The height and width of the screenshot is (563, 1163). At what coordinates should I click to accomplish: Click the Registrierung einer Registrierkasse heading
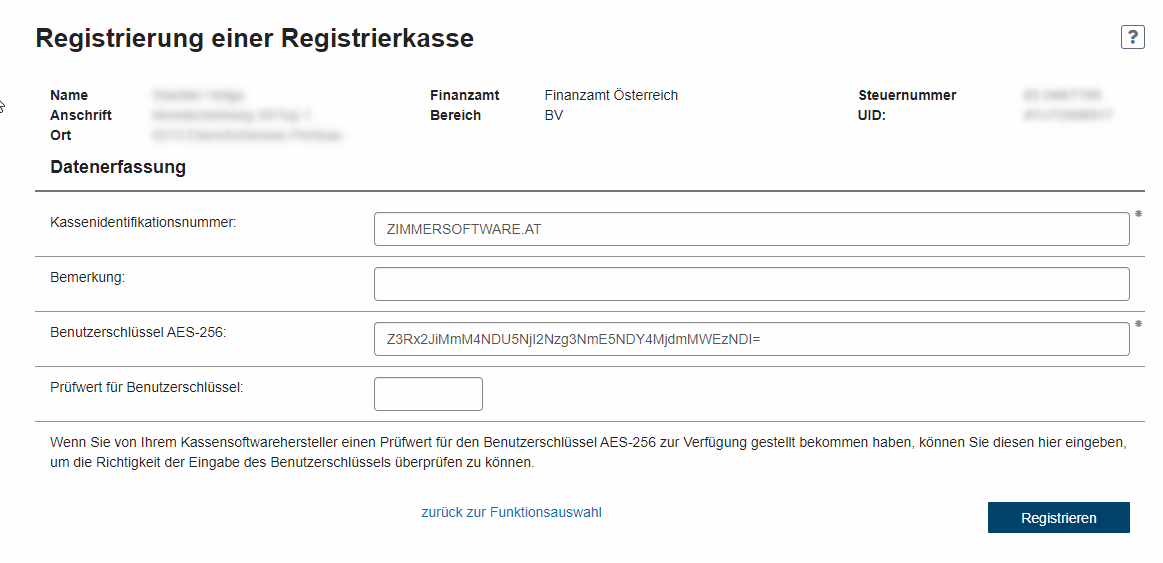tap(254, 39)
